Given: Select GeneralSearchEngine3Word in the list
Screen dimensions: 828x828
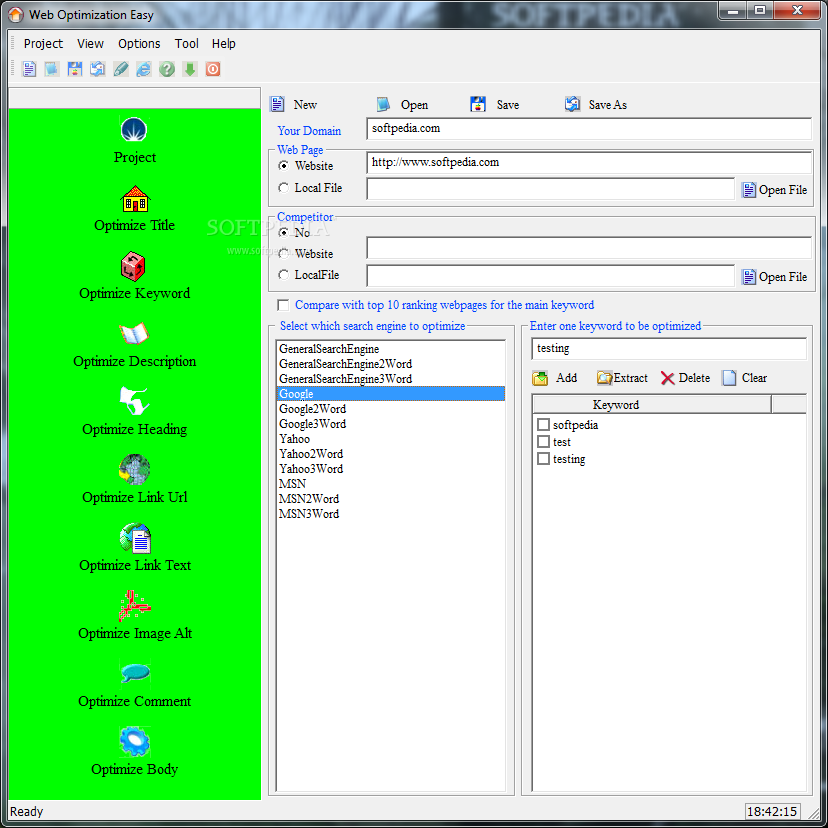Looking at the screenshot, I should [x=391, y=379].
